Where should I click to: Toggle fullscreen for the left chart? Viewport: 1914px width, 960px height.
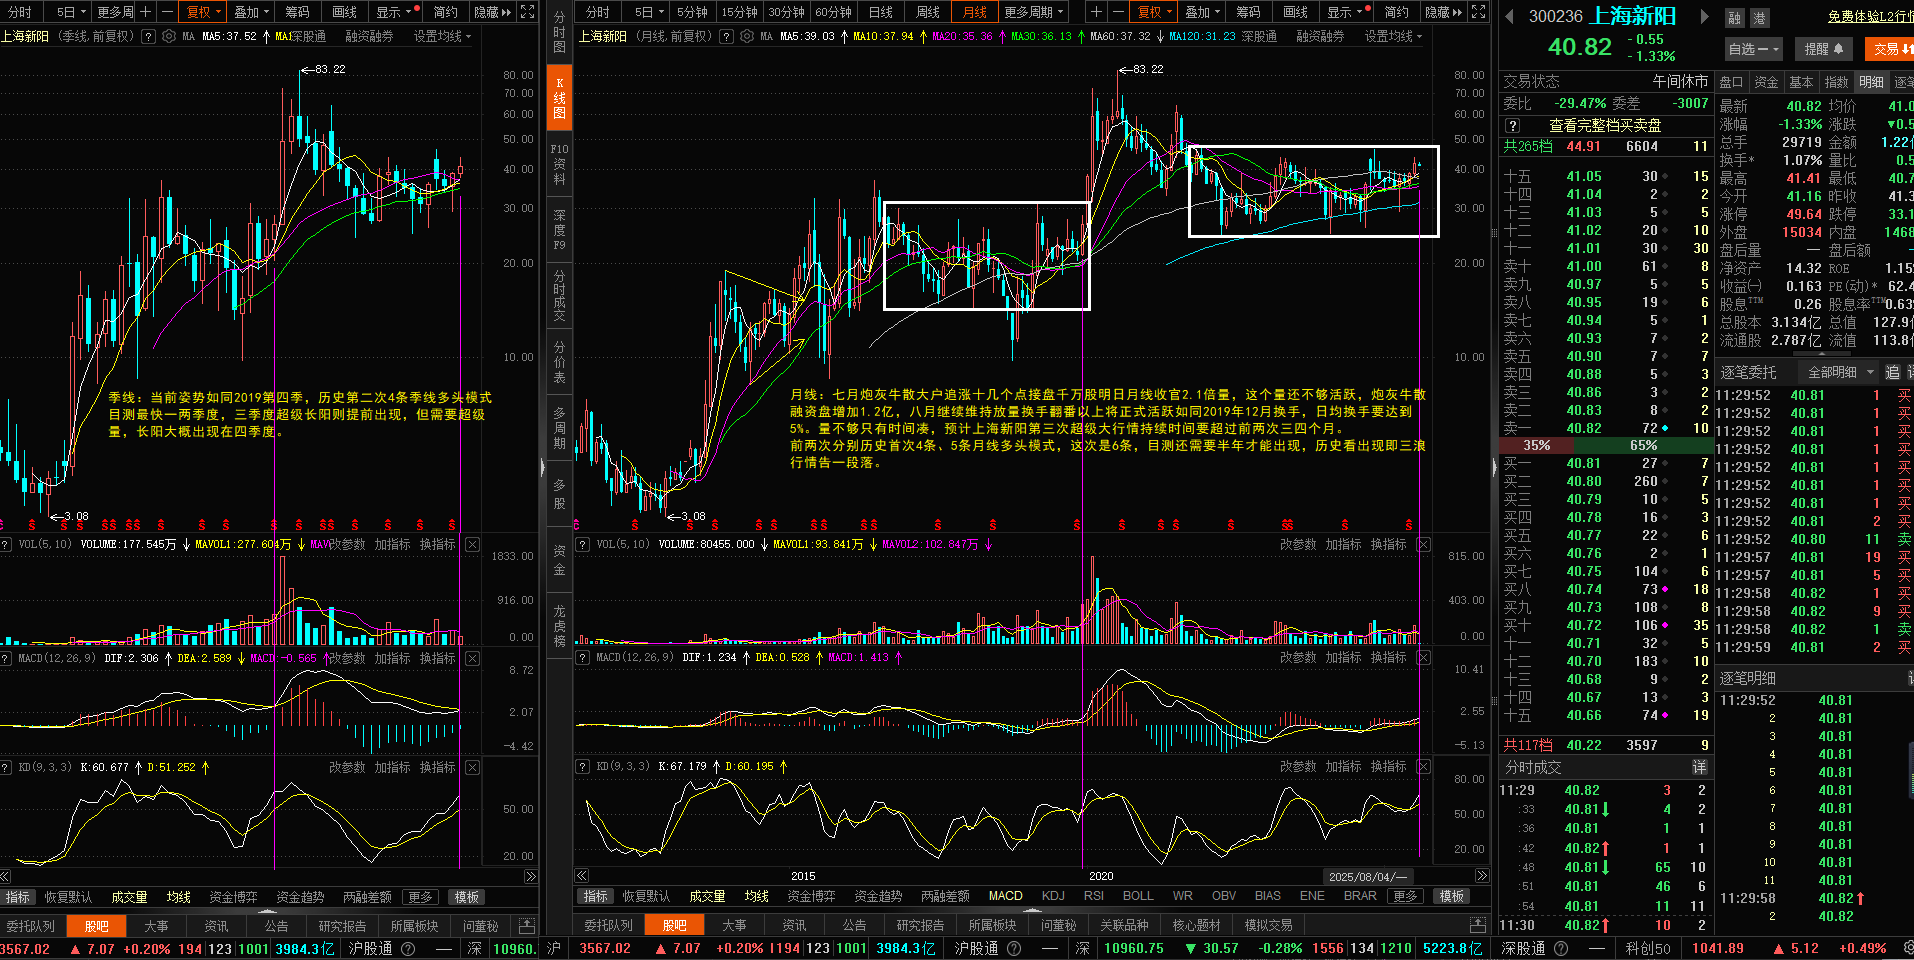click(527, 12)
